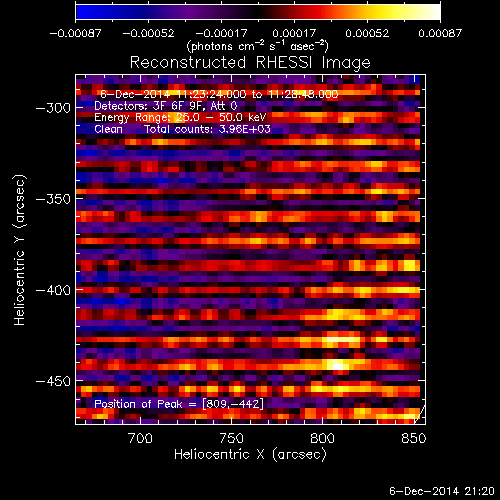Click the -450 Y-axis tick label
Viewport: 500px width, 500px height.
click(53, 381)
